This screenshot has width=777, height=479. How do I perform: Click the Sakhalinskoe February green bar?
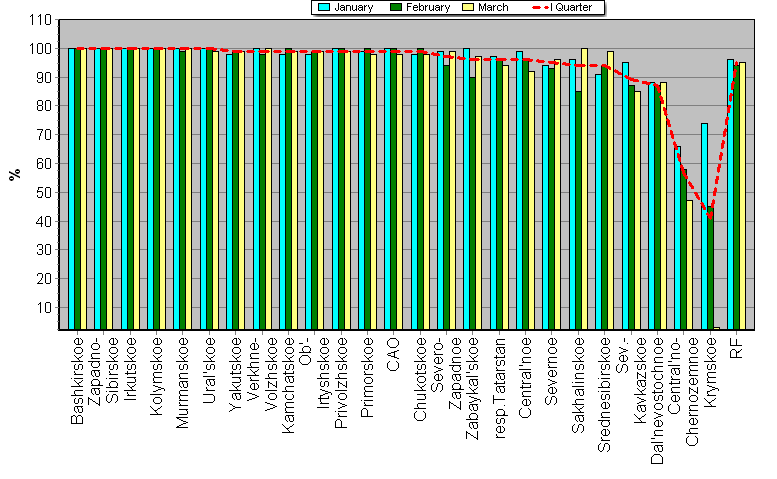coord(578,211)
